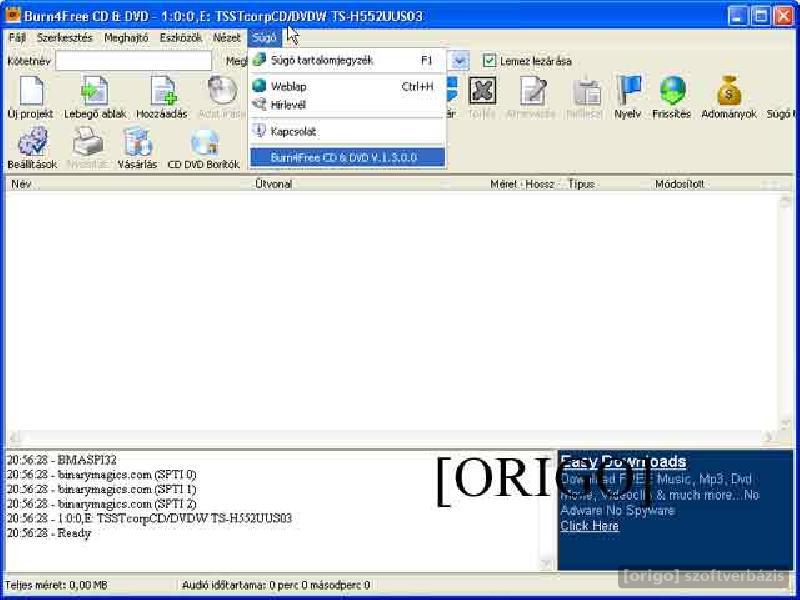Click log line binarymagics.com (SPTI 2)
800x600 pixels.
[102, 504]
